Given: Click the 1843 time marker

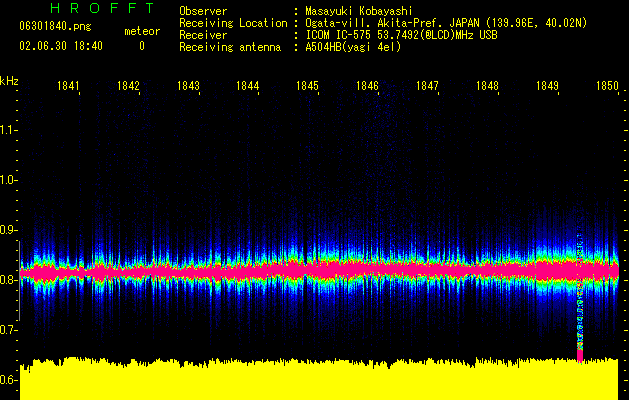Looking at the screenshot, I should (188, 87).
